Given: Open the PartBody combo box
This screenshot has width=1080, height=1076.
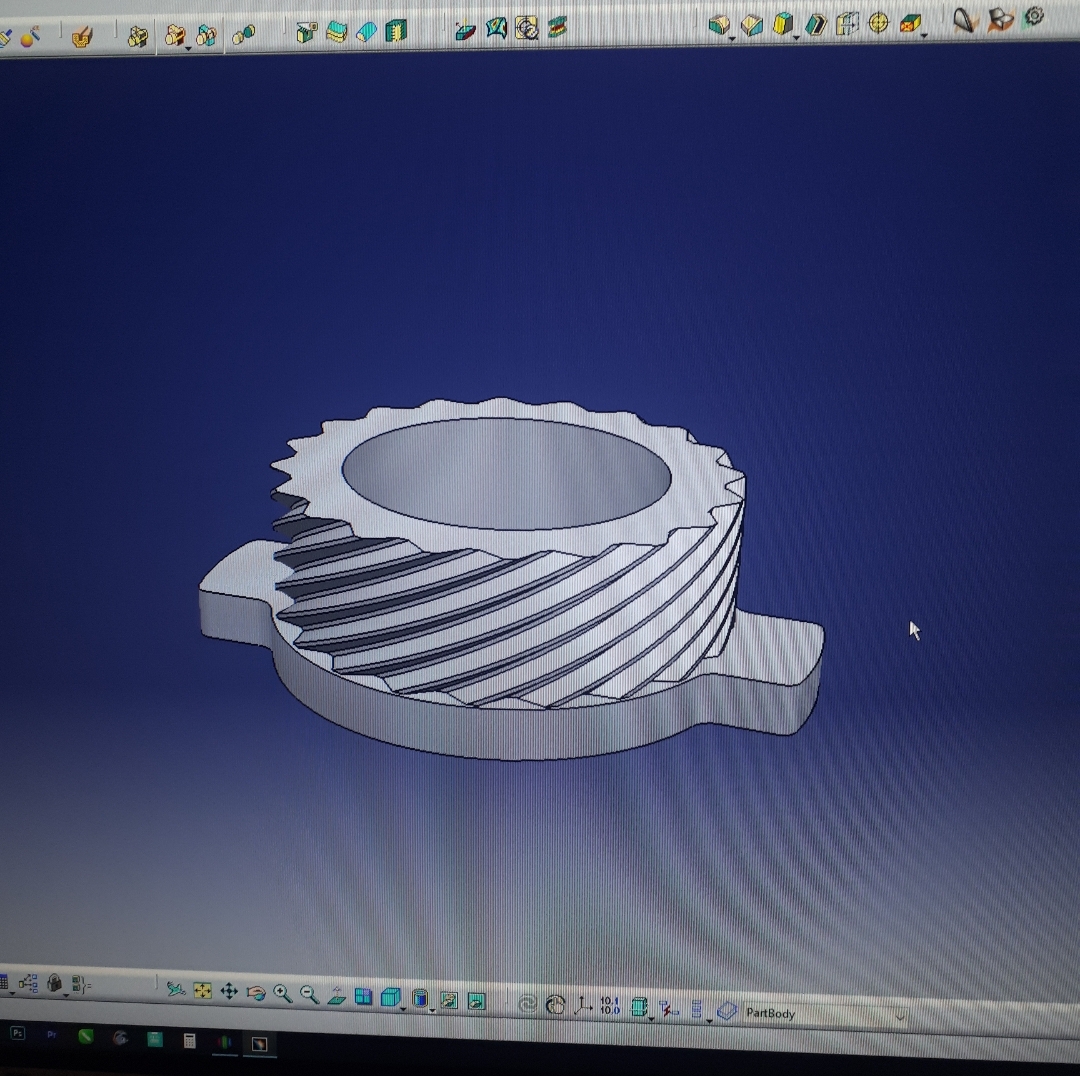Looking at the screenshot, I should 826,1014.
